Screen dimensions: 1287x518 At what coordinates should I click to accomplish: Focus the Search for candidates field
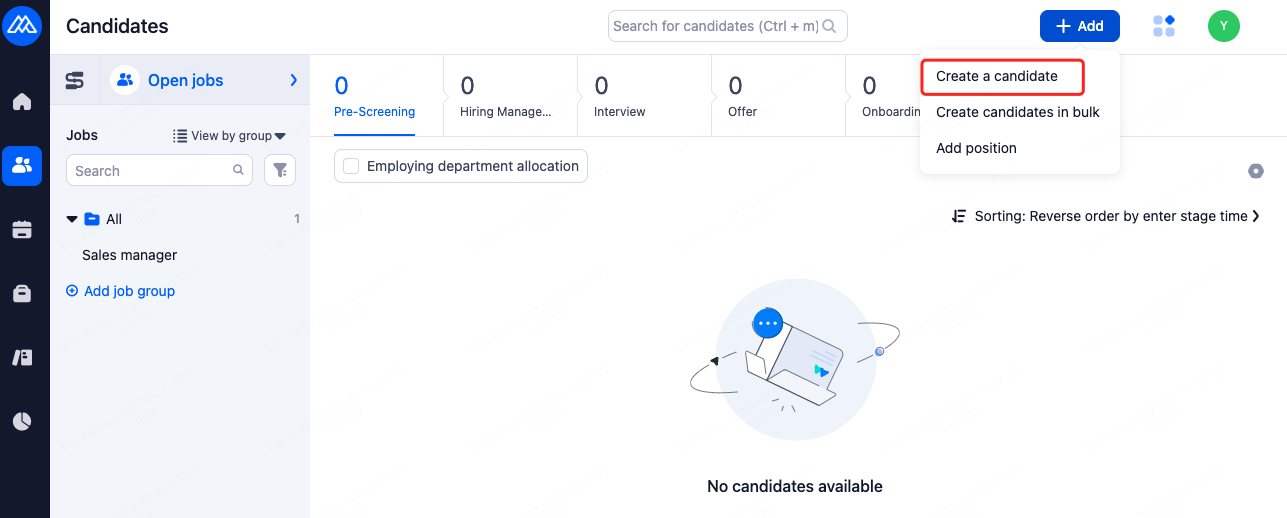tap(716, 26)
